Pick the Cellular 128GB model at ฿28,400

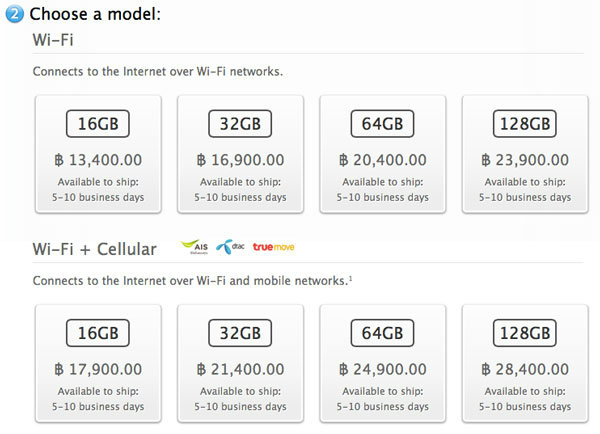[x=525, y=364]
